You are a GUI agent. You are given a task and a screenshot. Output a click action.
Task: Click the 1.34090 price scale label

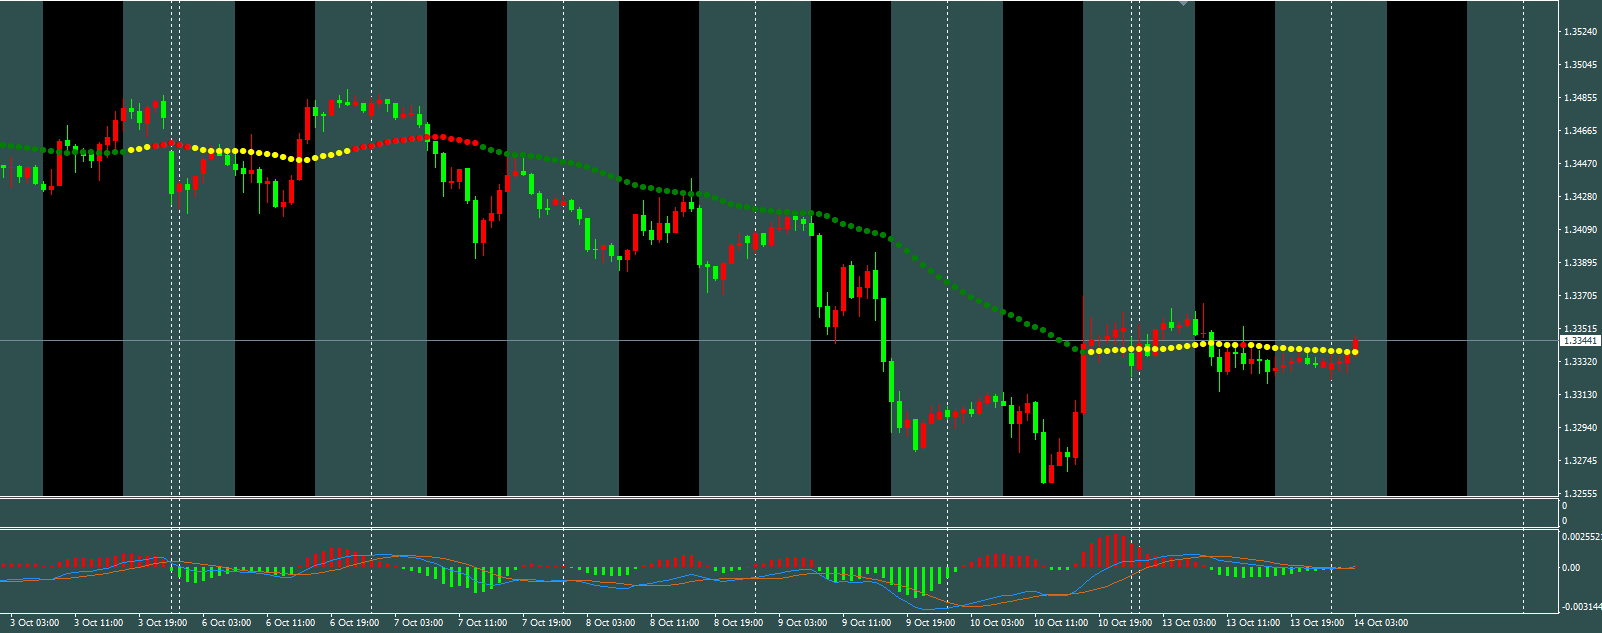[x=1579, y=230]
